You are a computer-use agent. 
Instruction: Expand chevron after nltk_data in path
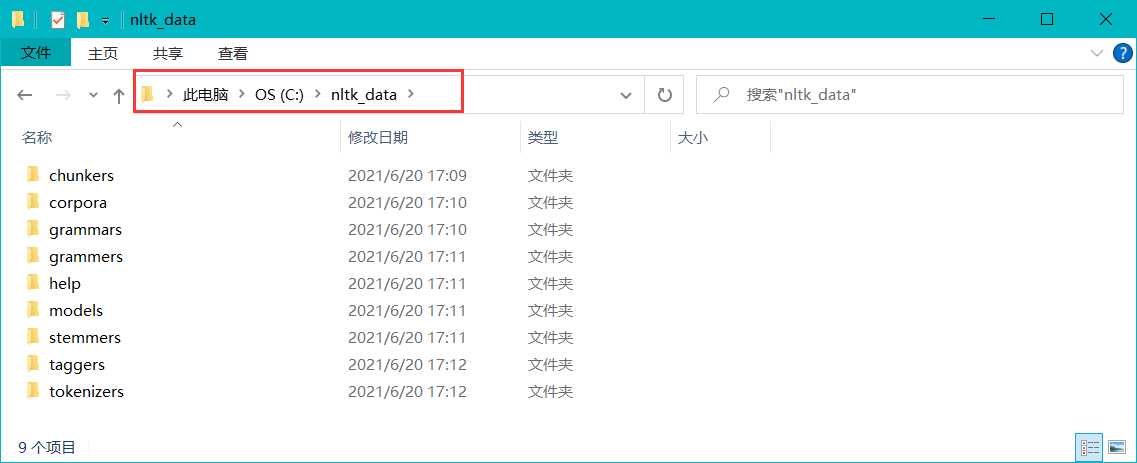pos(412,94)
